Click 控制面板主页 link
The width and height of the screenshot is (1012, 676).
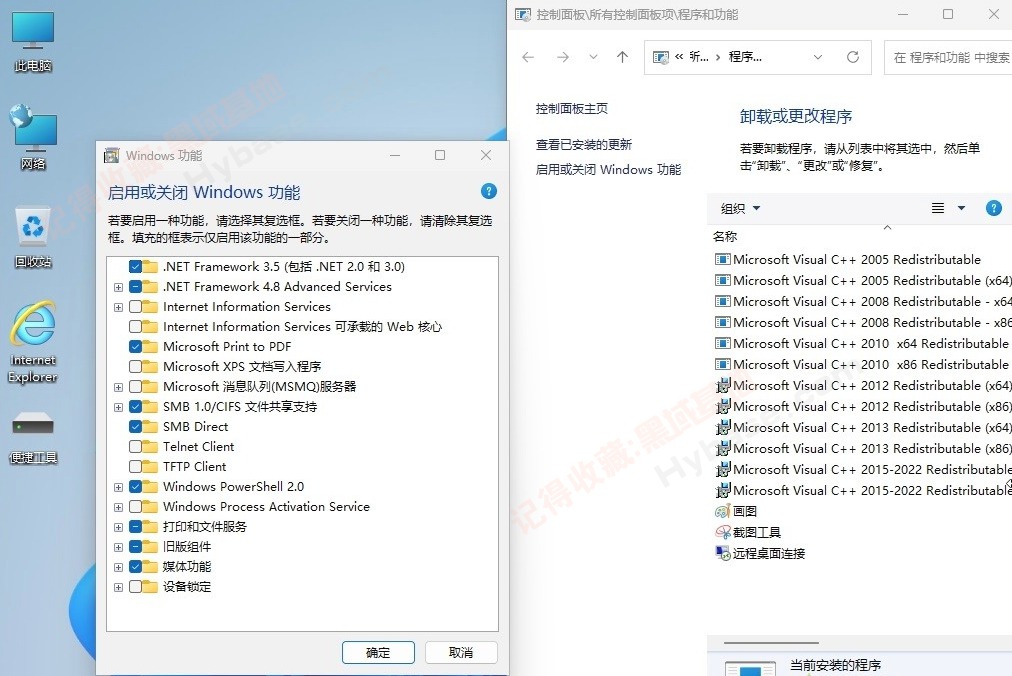[571, 108]
